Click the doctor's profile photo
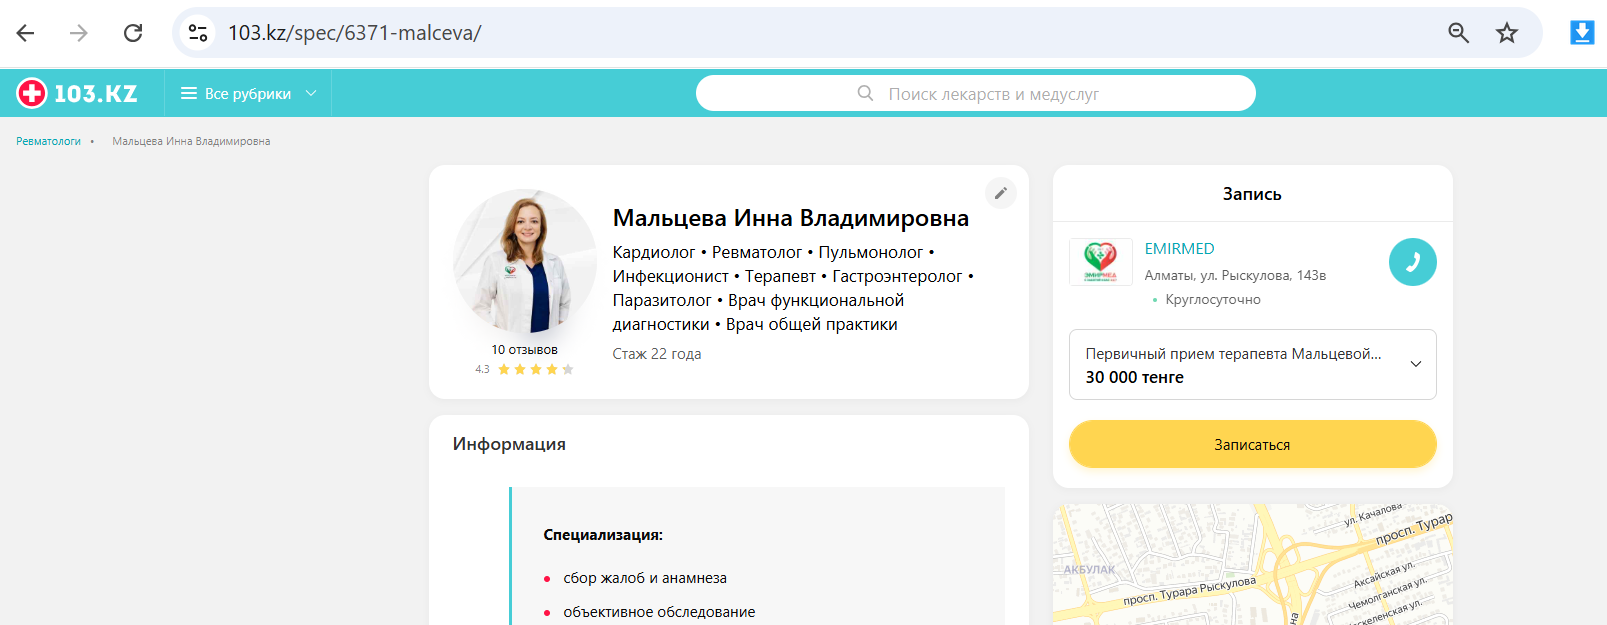 click(525, 261)
